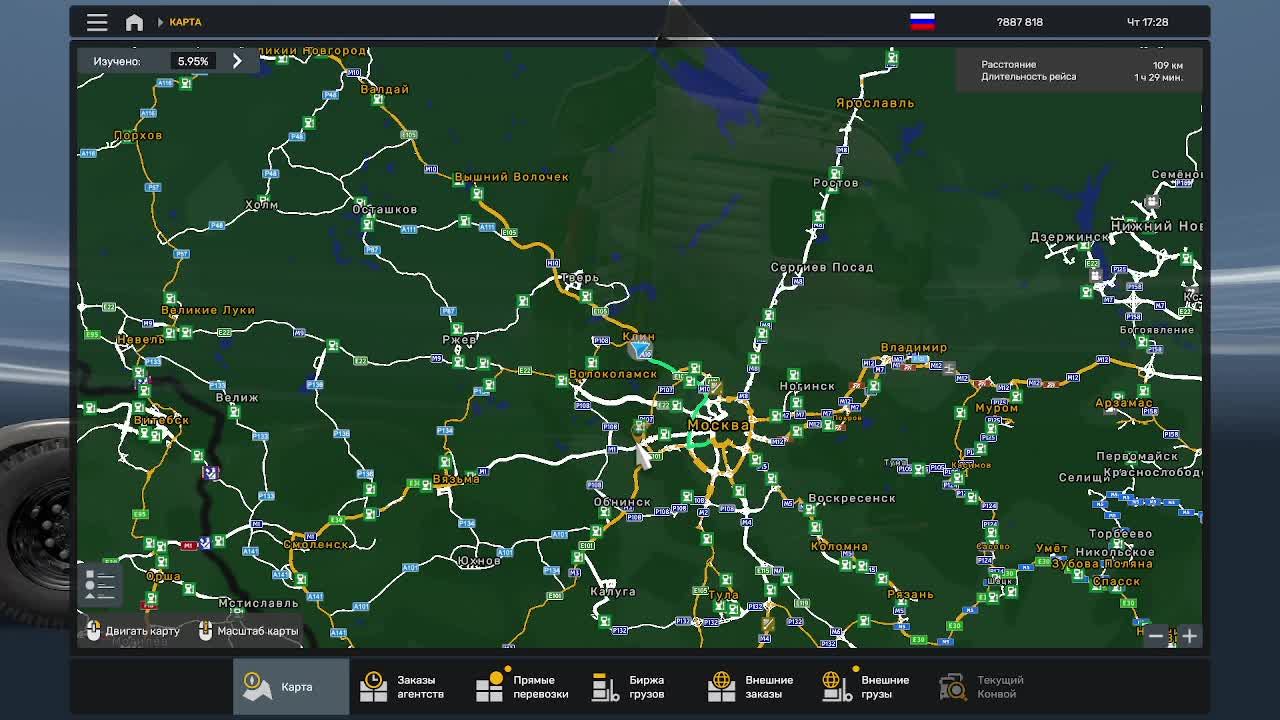
Task: Zoom in the map with plus button
Action: point(1189,635)
